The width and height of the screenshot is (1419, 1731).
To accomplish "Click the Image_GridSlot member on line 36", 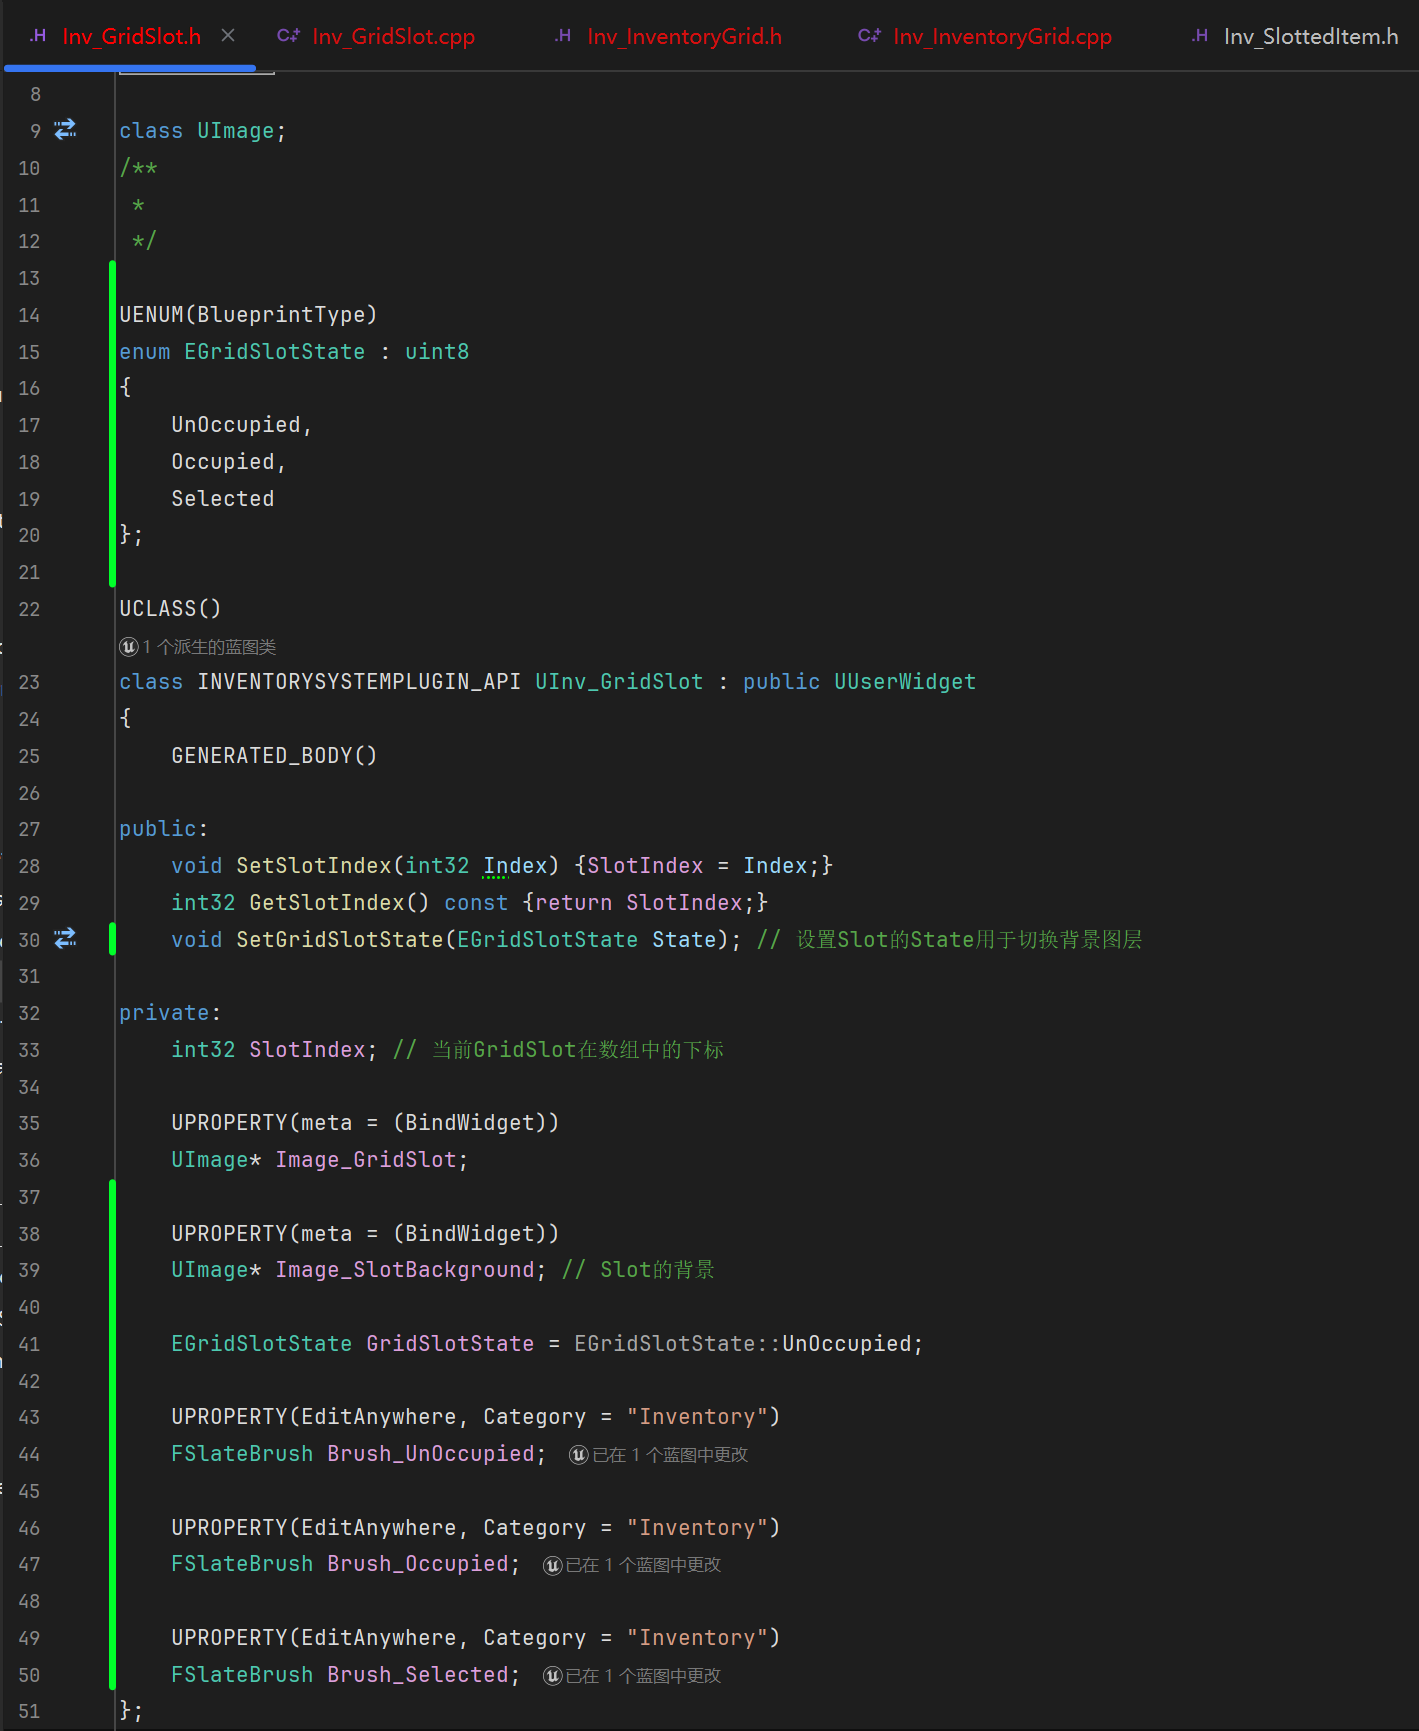I will (366, 1160).
